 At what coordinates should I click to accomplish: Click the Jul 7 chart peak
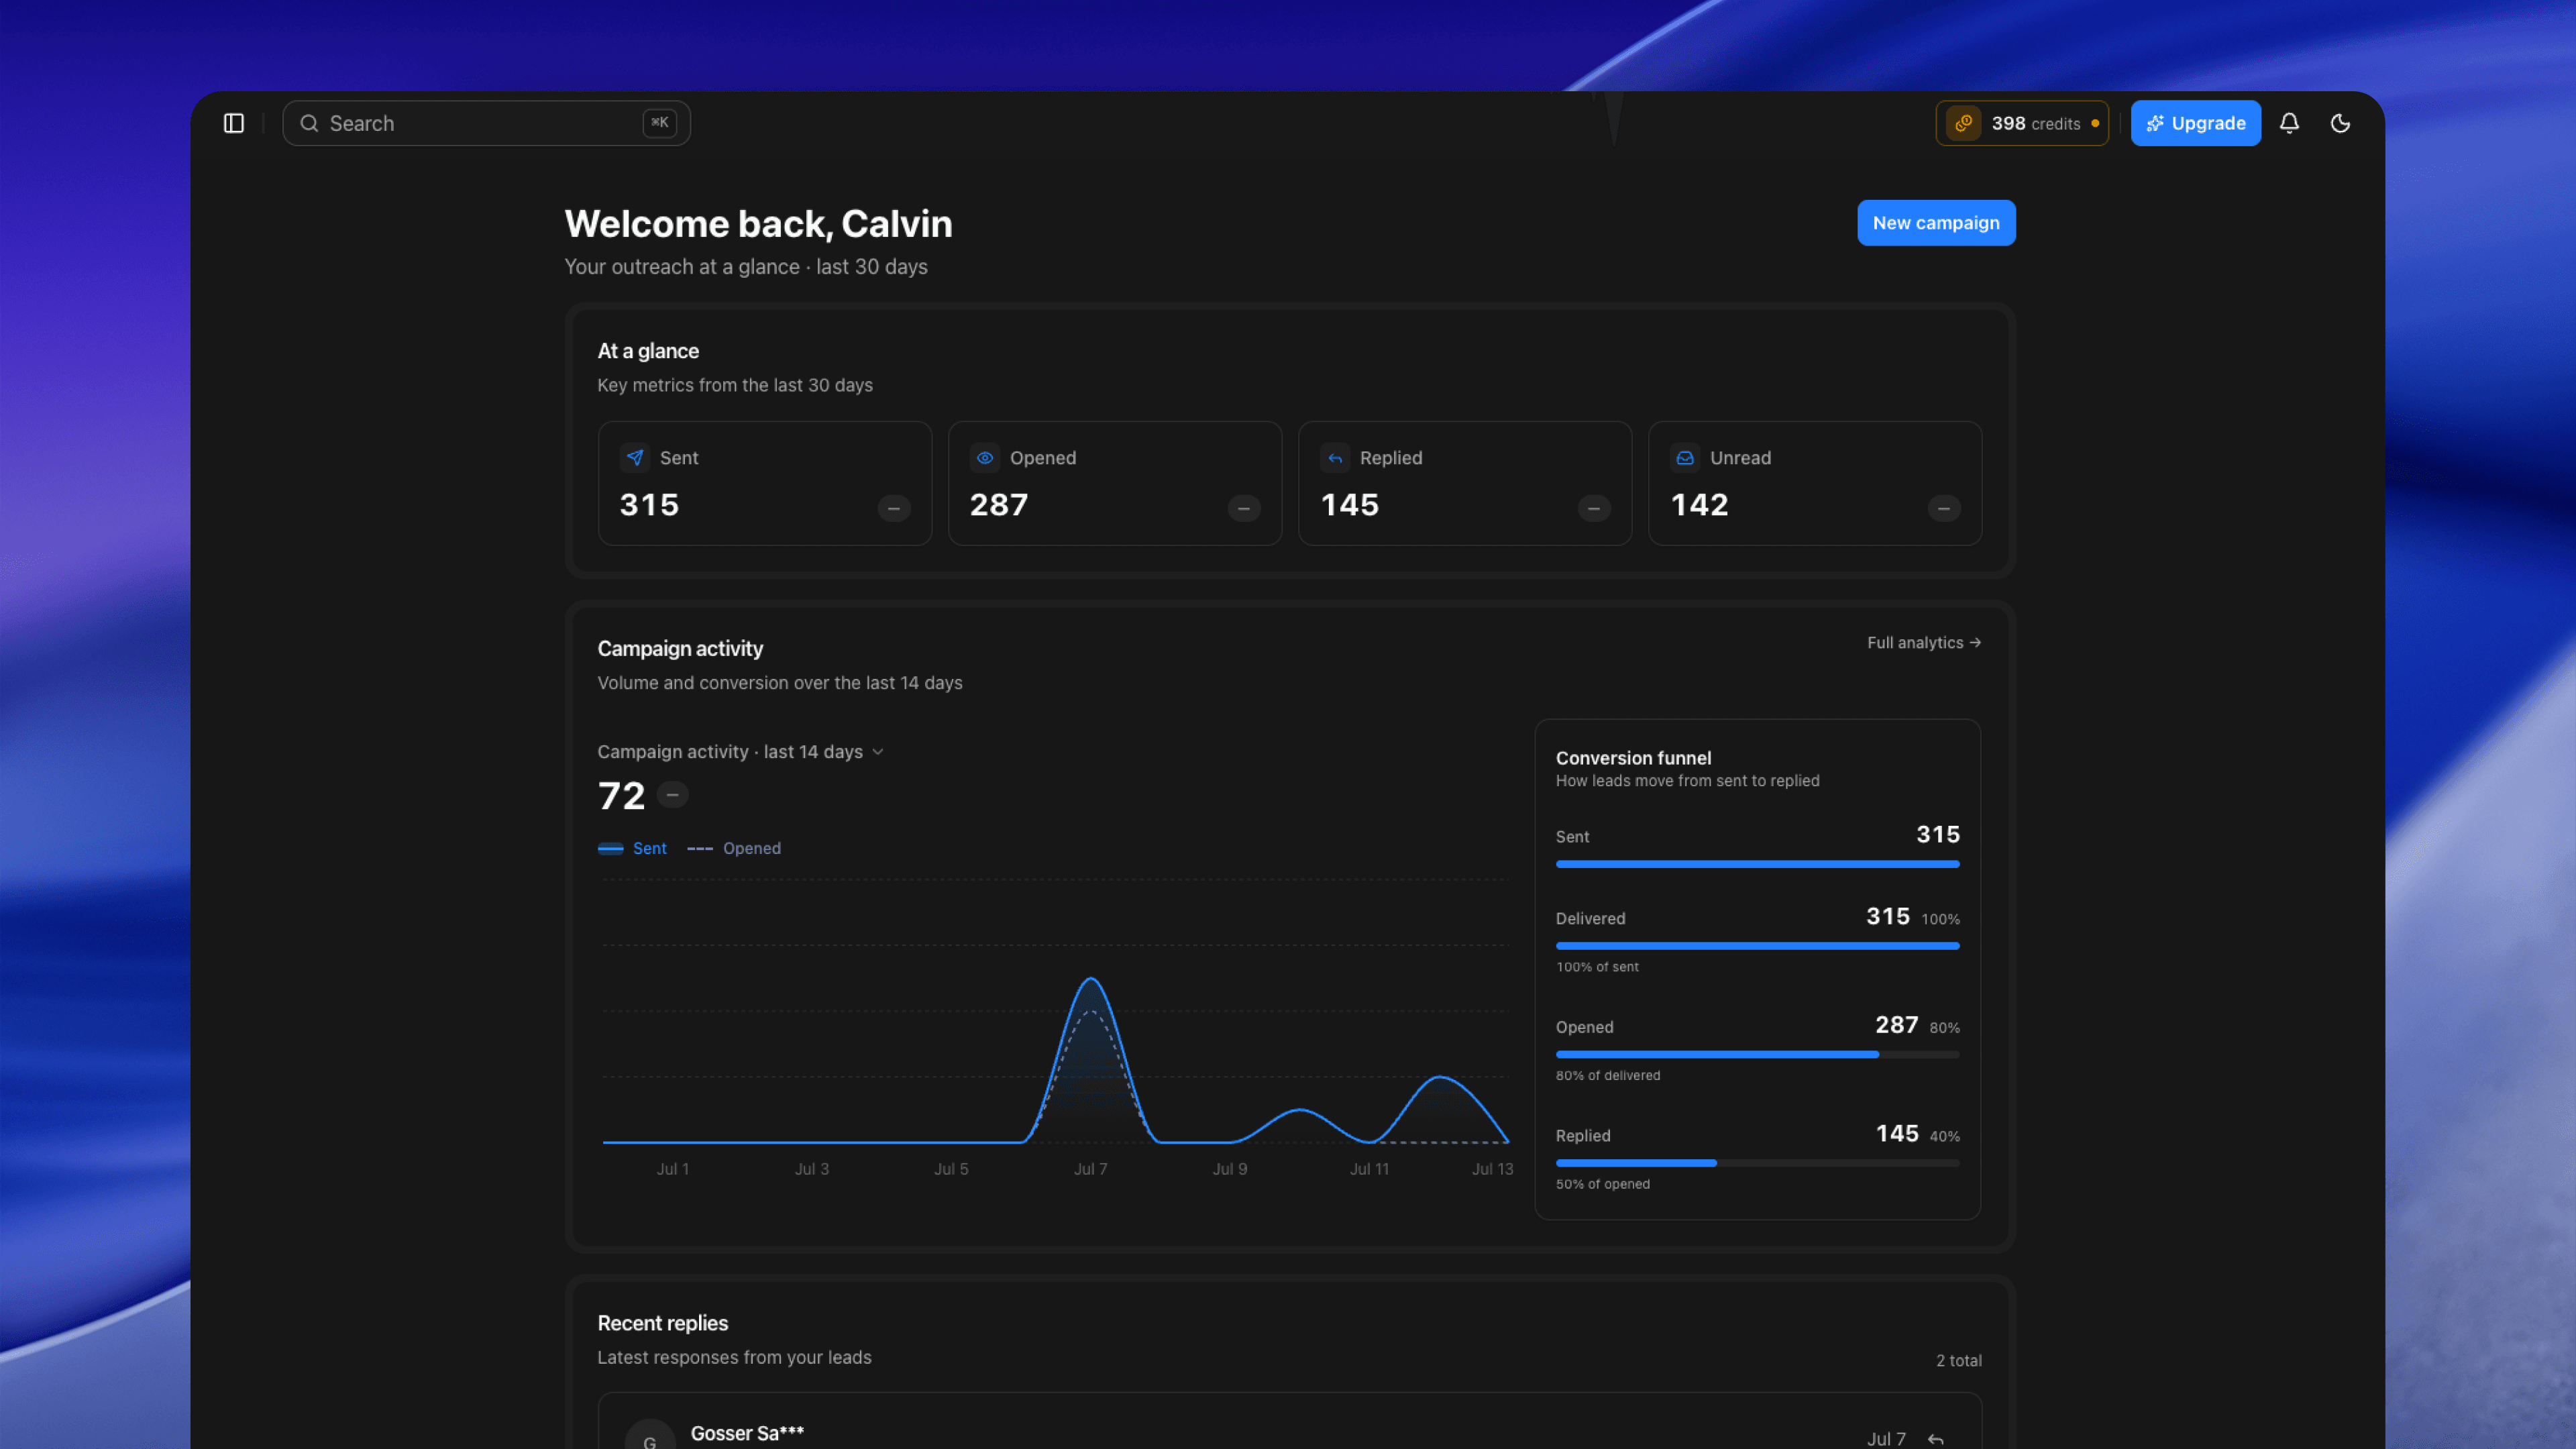pyautogui.click(x=1091, y=979)
